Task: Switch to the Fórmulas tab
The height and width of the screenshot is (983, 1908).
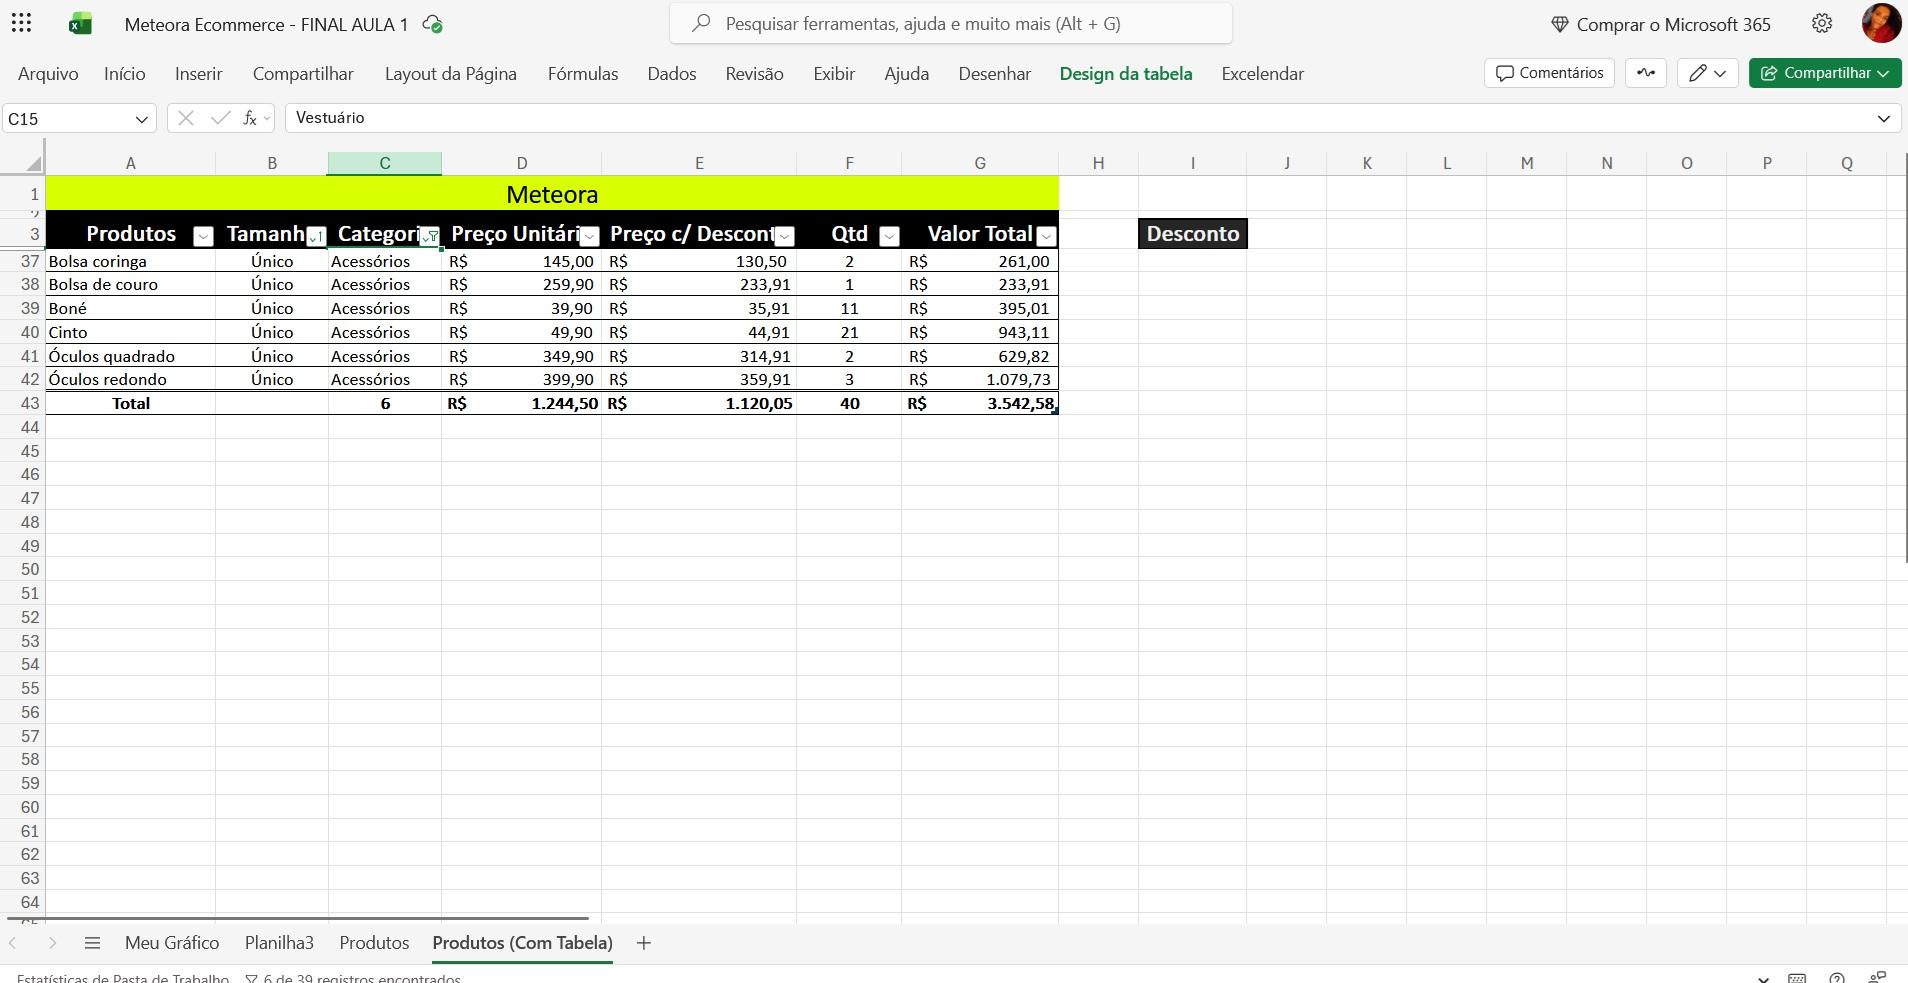Action: click(583, 74)
